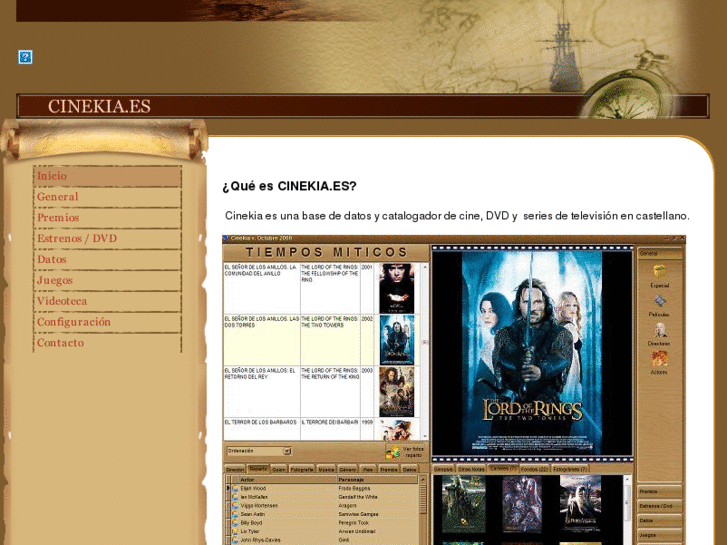Switch to the Carteles (7) tab
The image size is (727, 545).
point(503,468)
